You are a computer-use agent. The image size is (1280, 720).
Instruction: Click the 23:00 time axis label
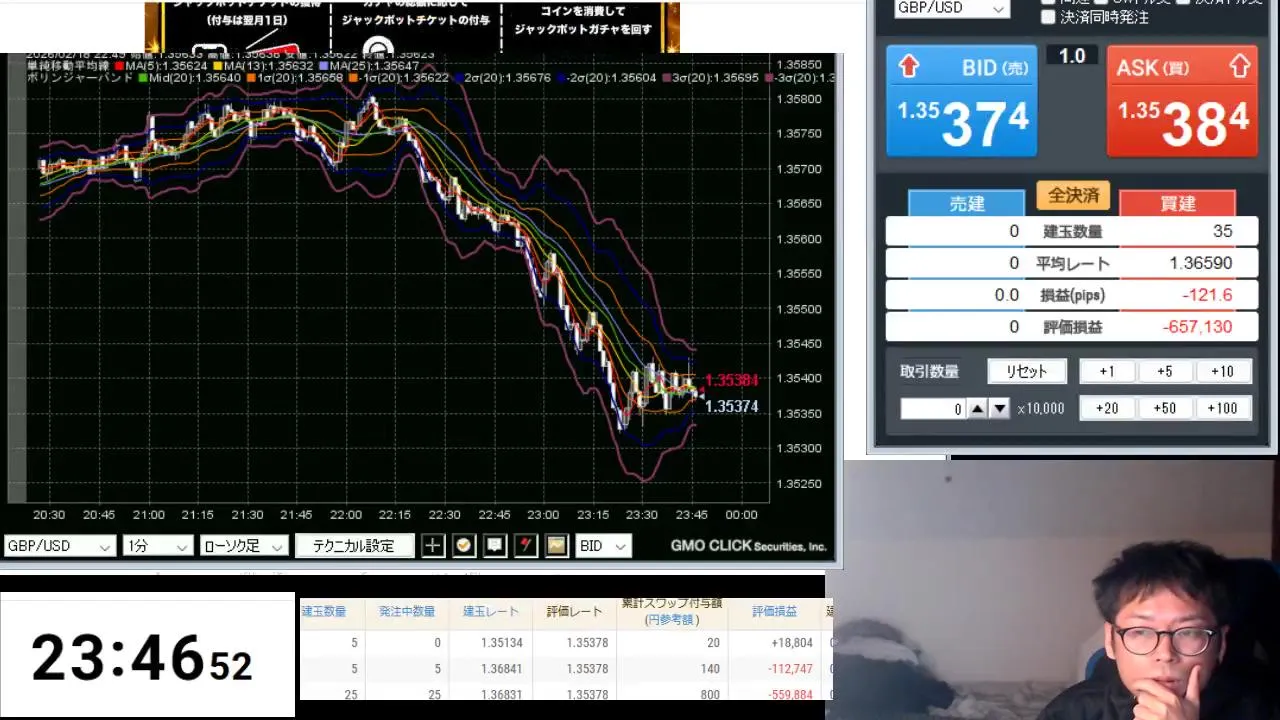click(543, 515)
